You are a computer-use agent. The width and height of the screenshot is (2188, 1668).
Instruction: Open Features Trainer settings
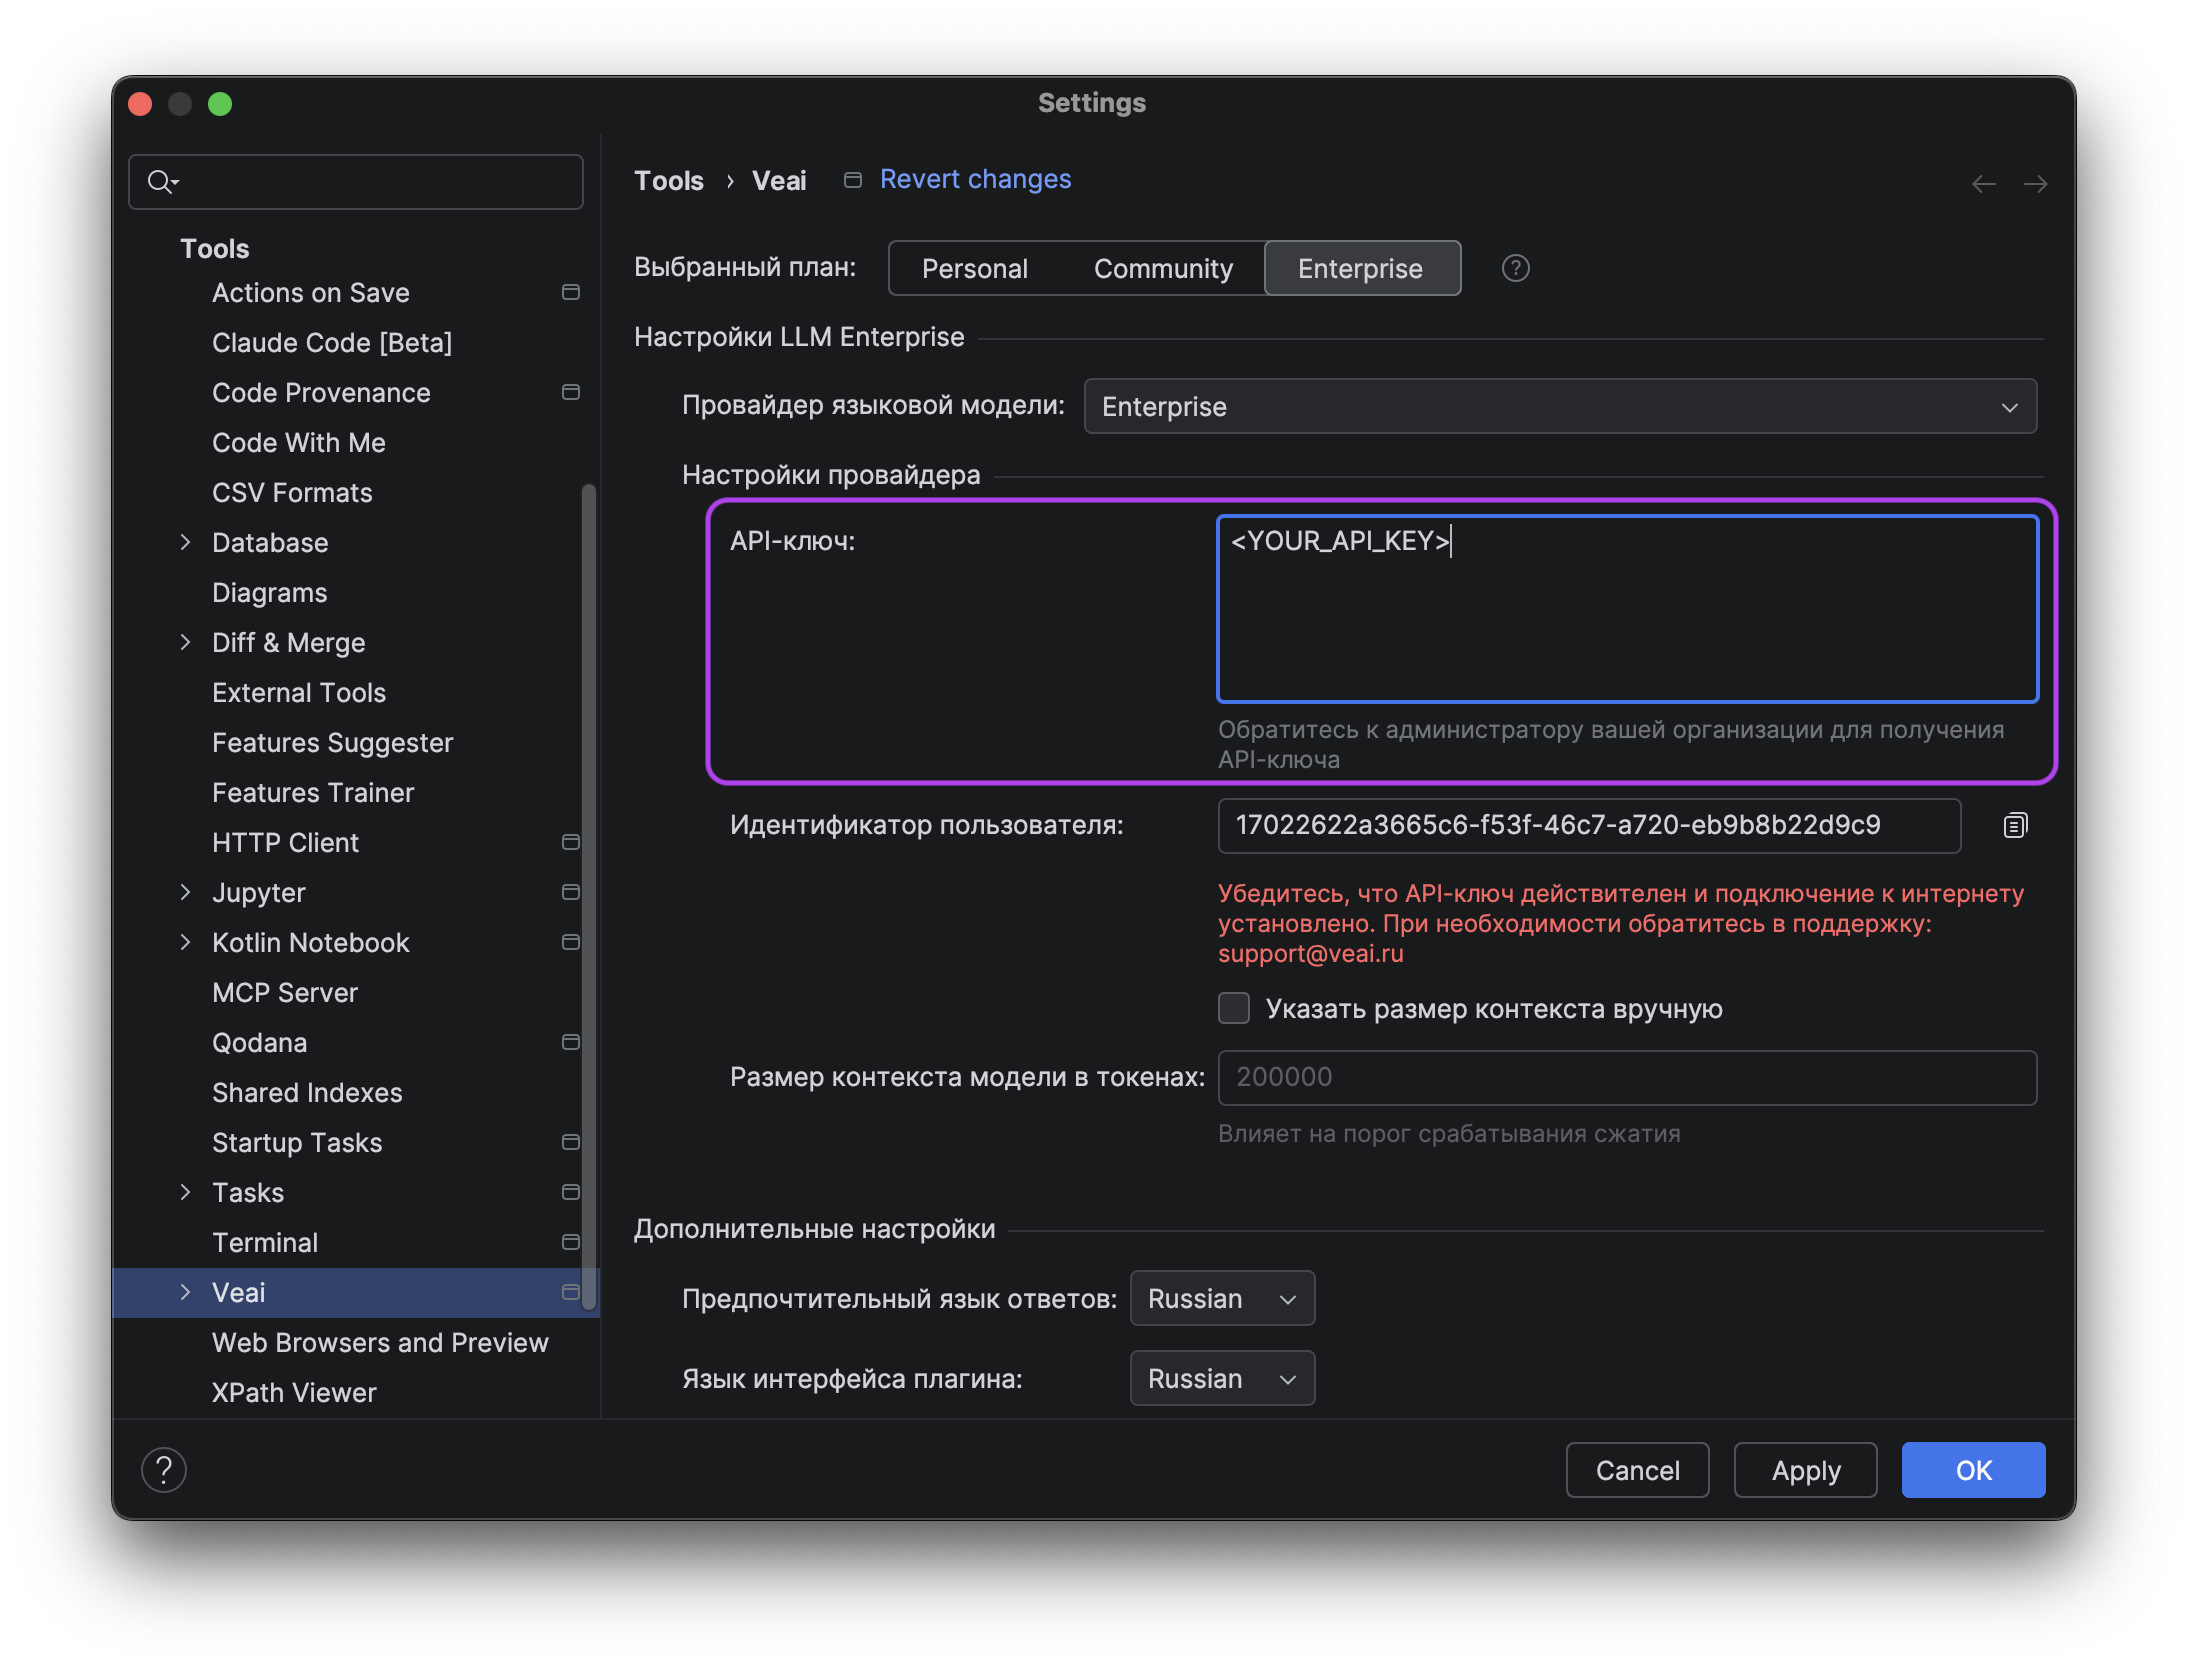[x=313, y=792]
